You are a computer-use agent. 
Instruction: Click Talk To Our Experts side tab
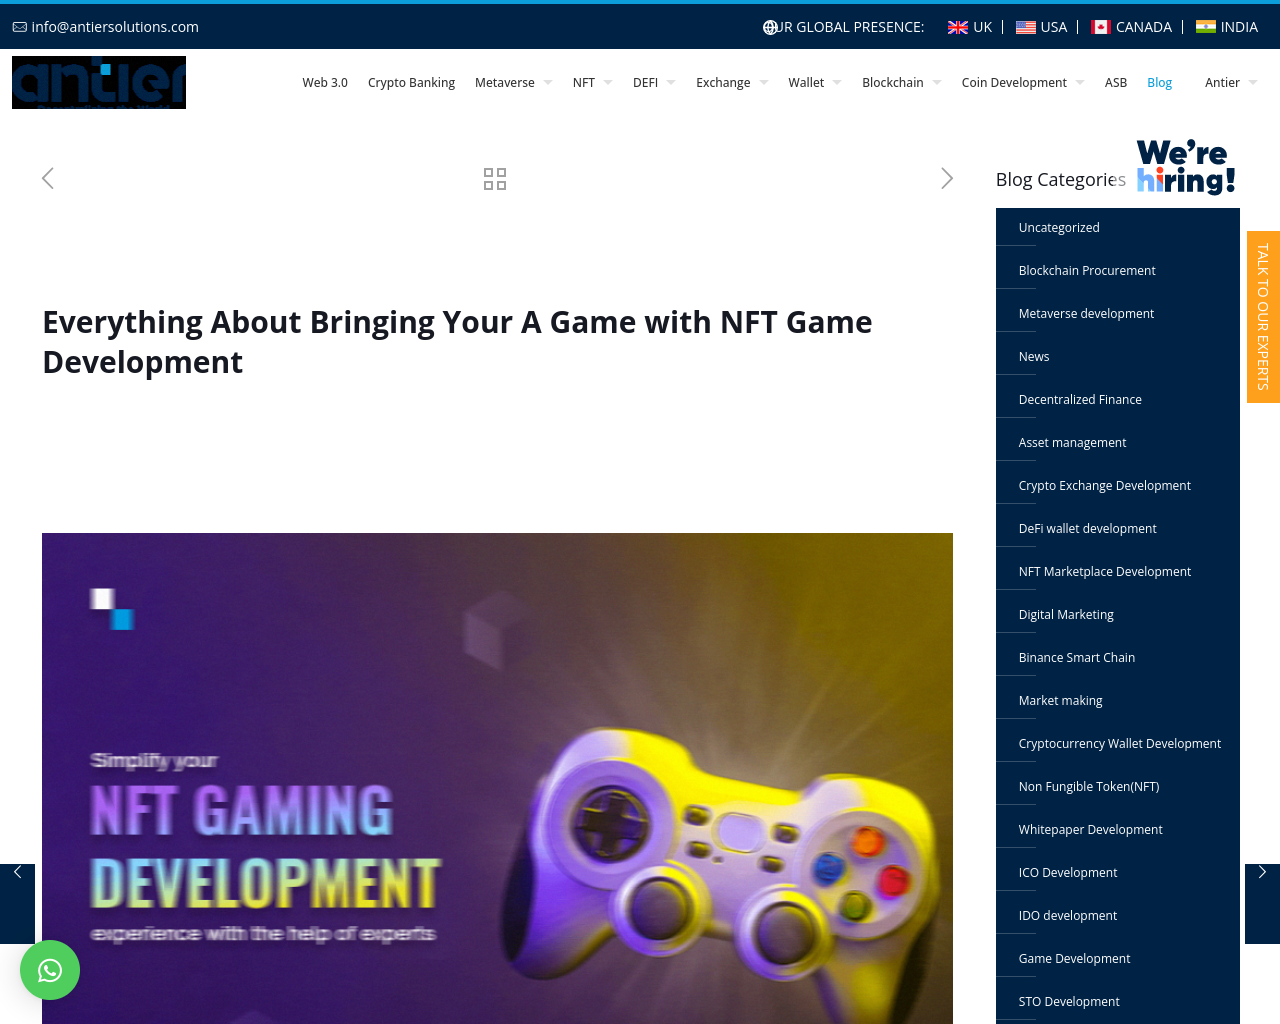(x=1263, y=317)
